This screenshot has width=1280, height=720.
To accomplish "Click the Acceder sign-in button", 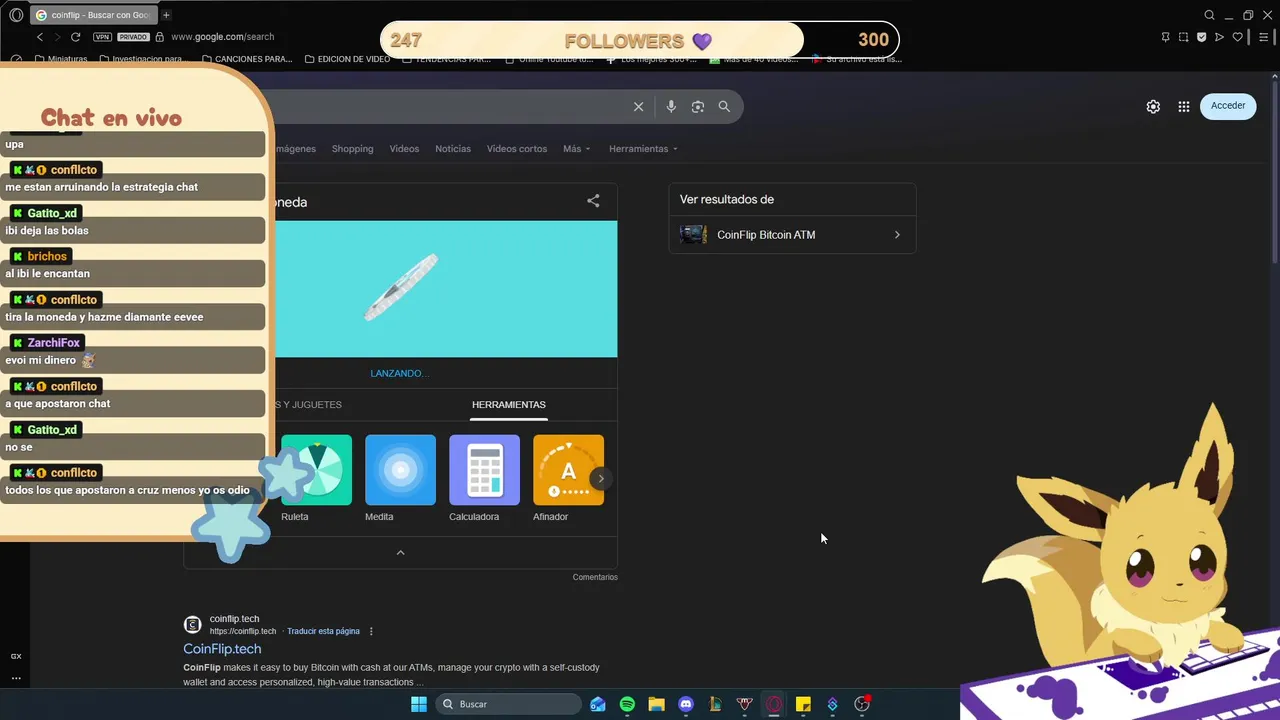I will click(x=1228, y=106).
